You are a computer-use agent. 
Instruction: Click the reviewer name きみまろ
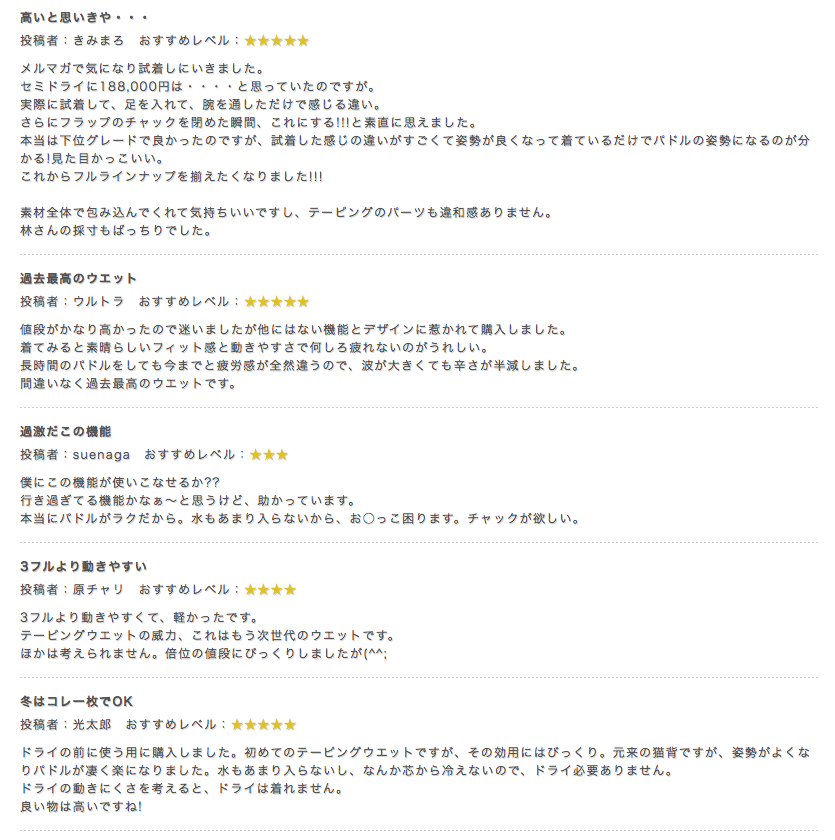tap(99, 41)
